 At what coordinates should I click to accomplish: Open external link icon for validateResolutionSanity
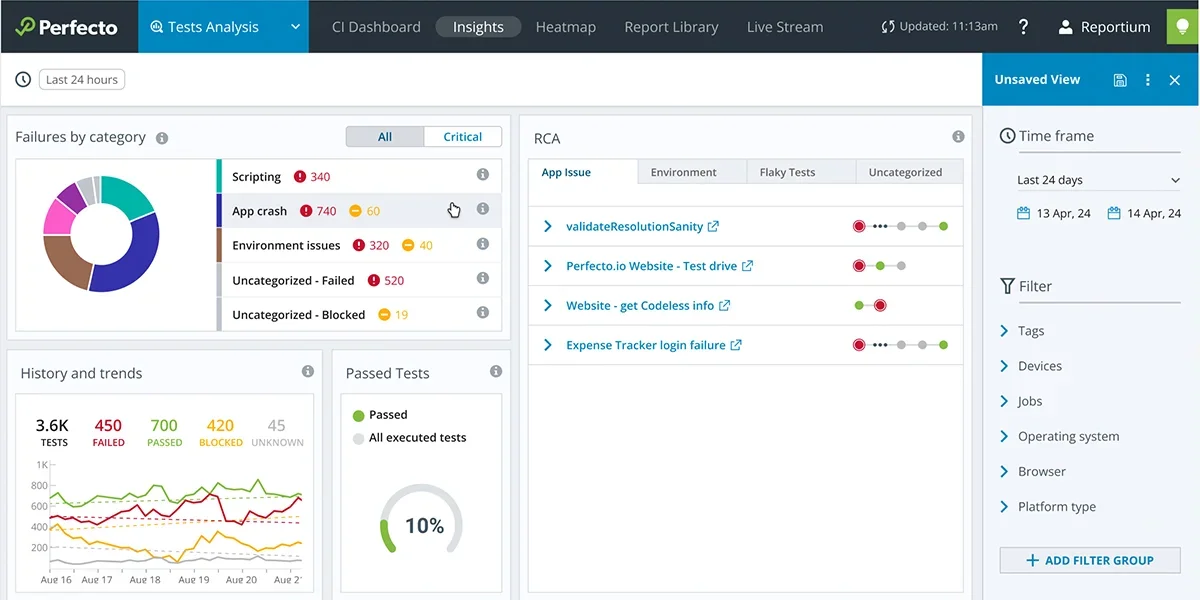tap(713, 227)
